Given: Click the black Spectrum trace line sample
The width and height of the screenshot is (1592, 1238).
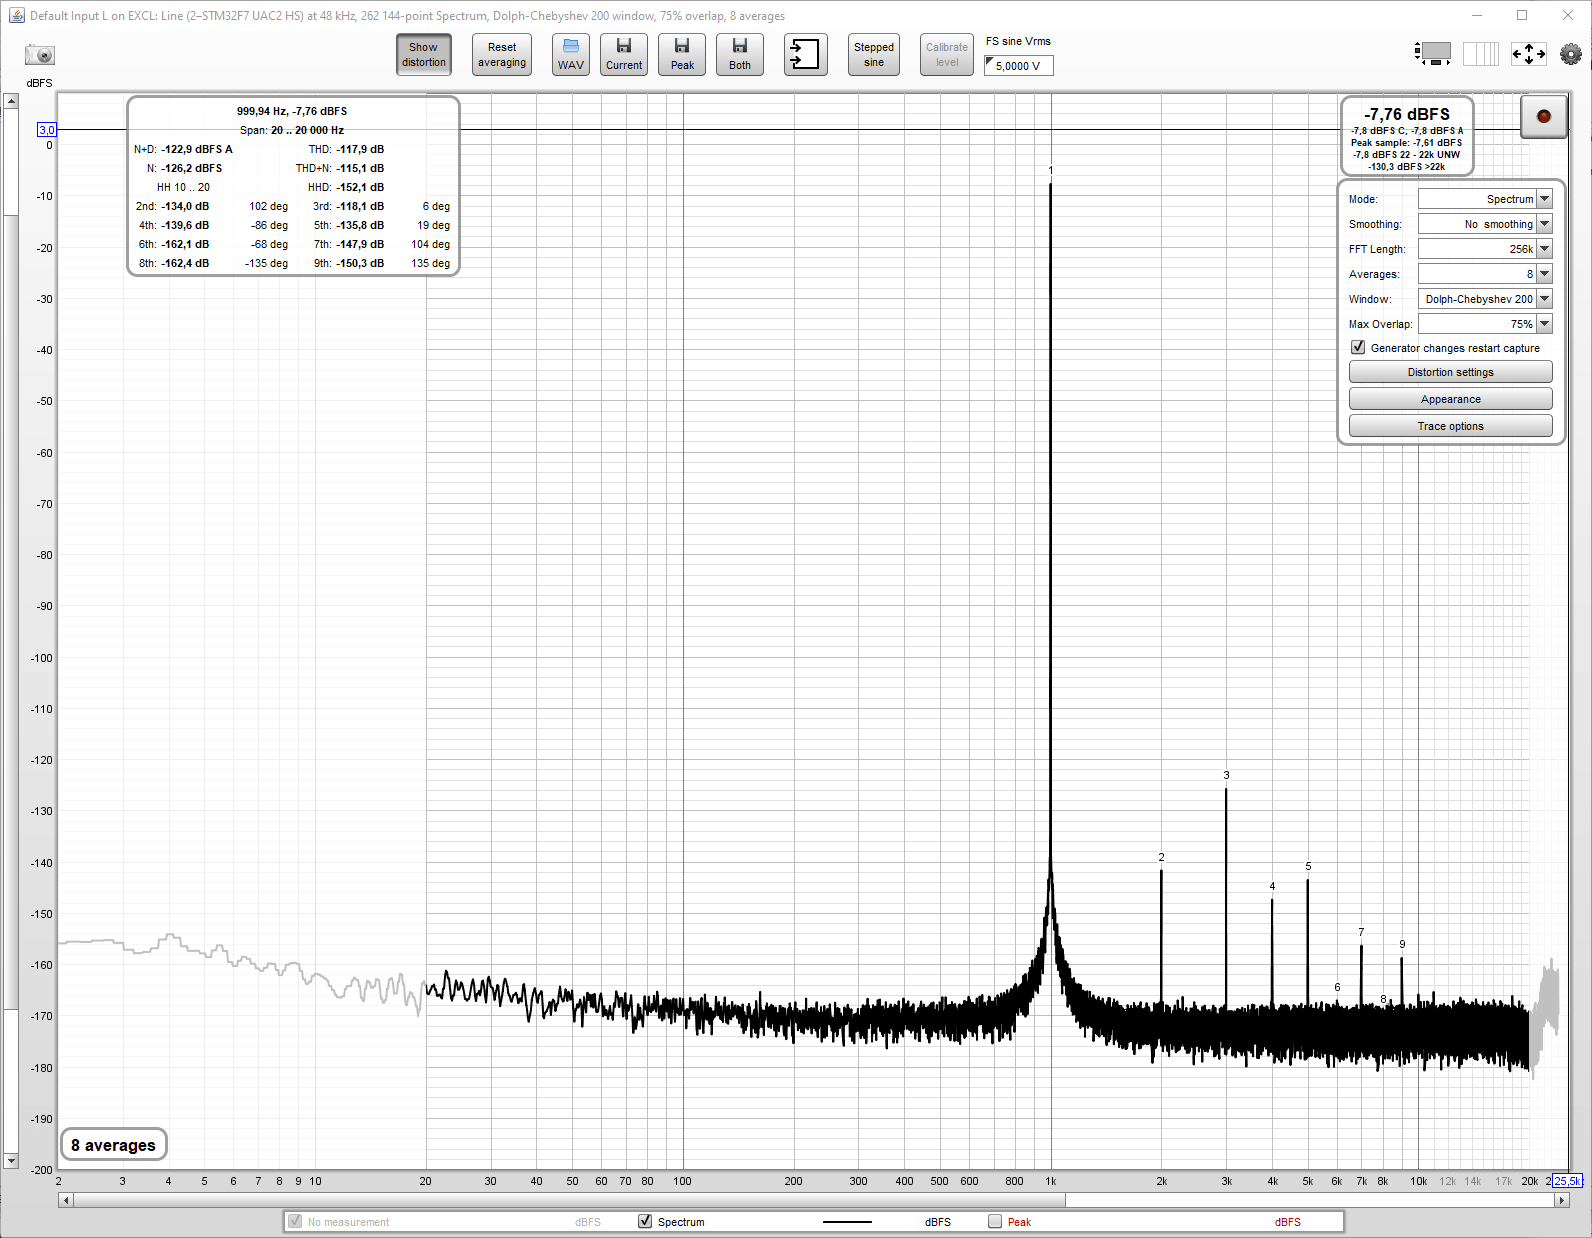Looking at the screenshot, I should [x=847, y=1222].
